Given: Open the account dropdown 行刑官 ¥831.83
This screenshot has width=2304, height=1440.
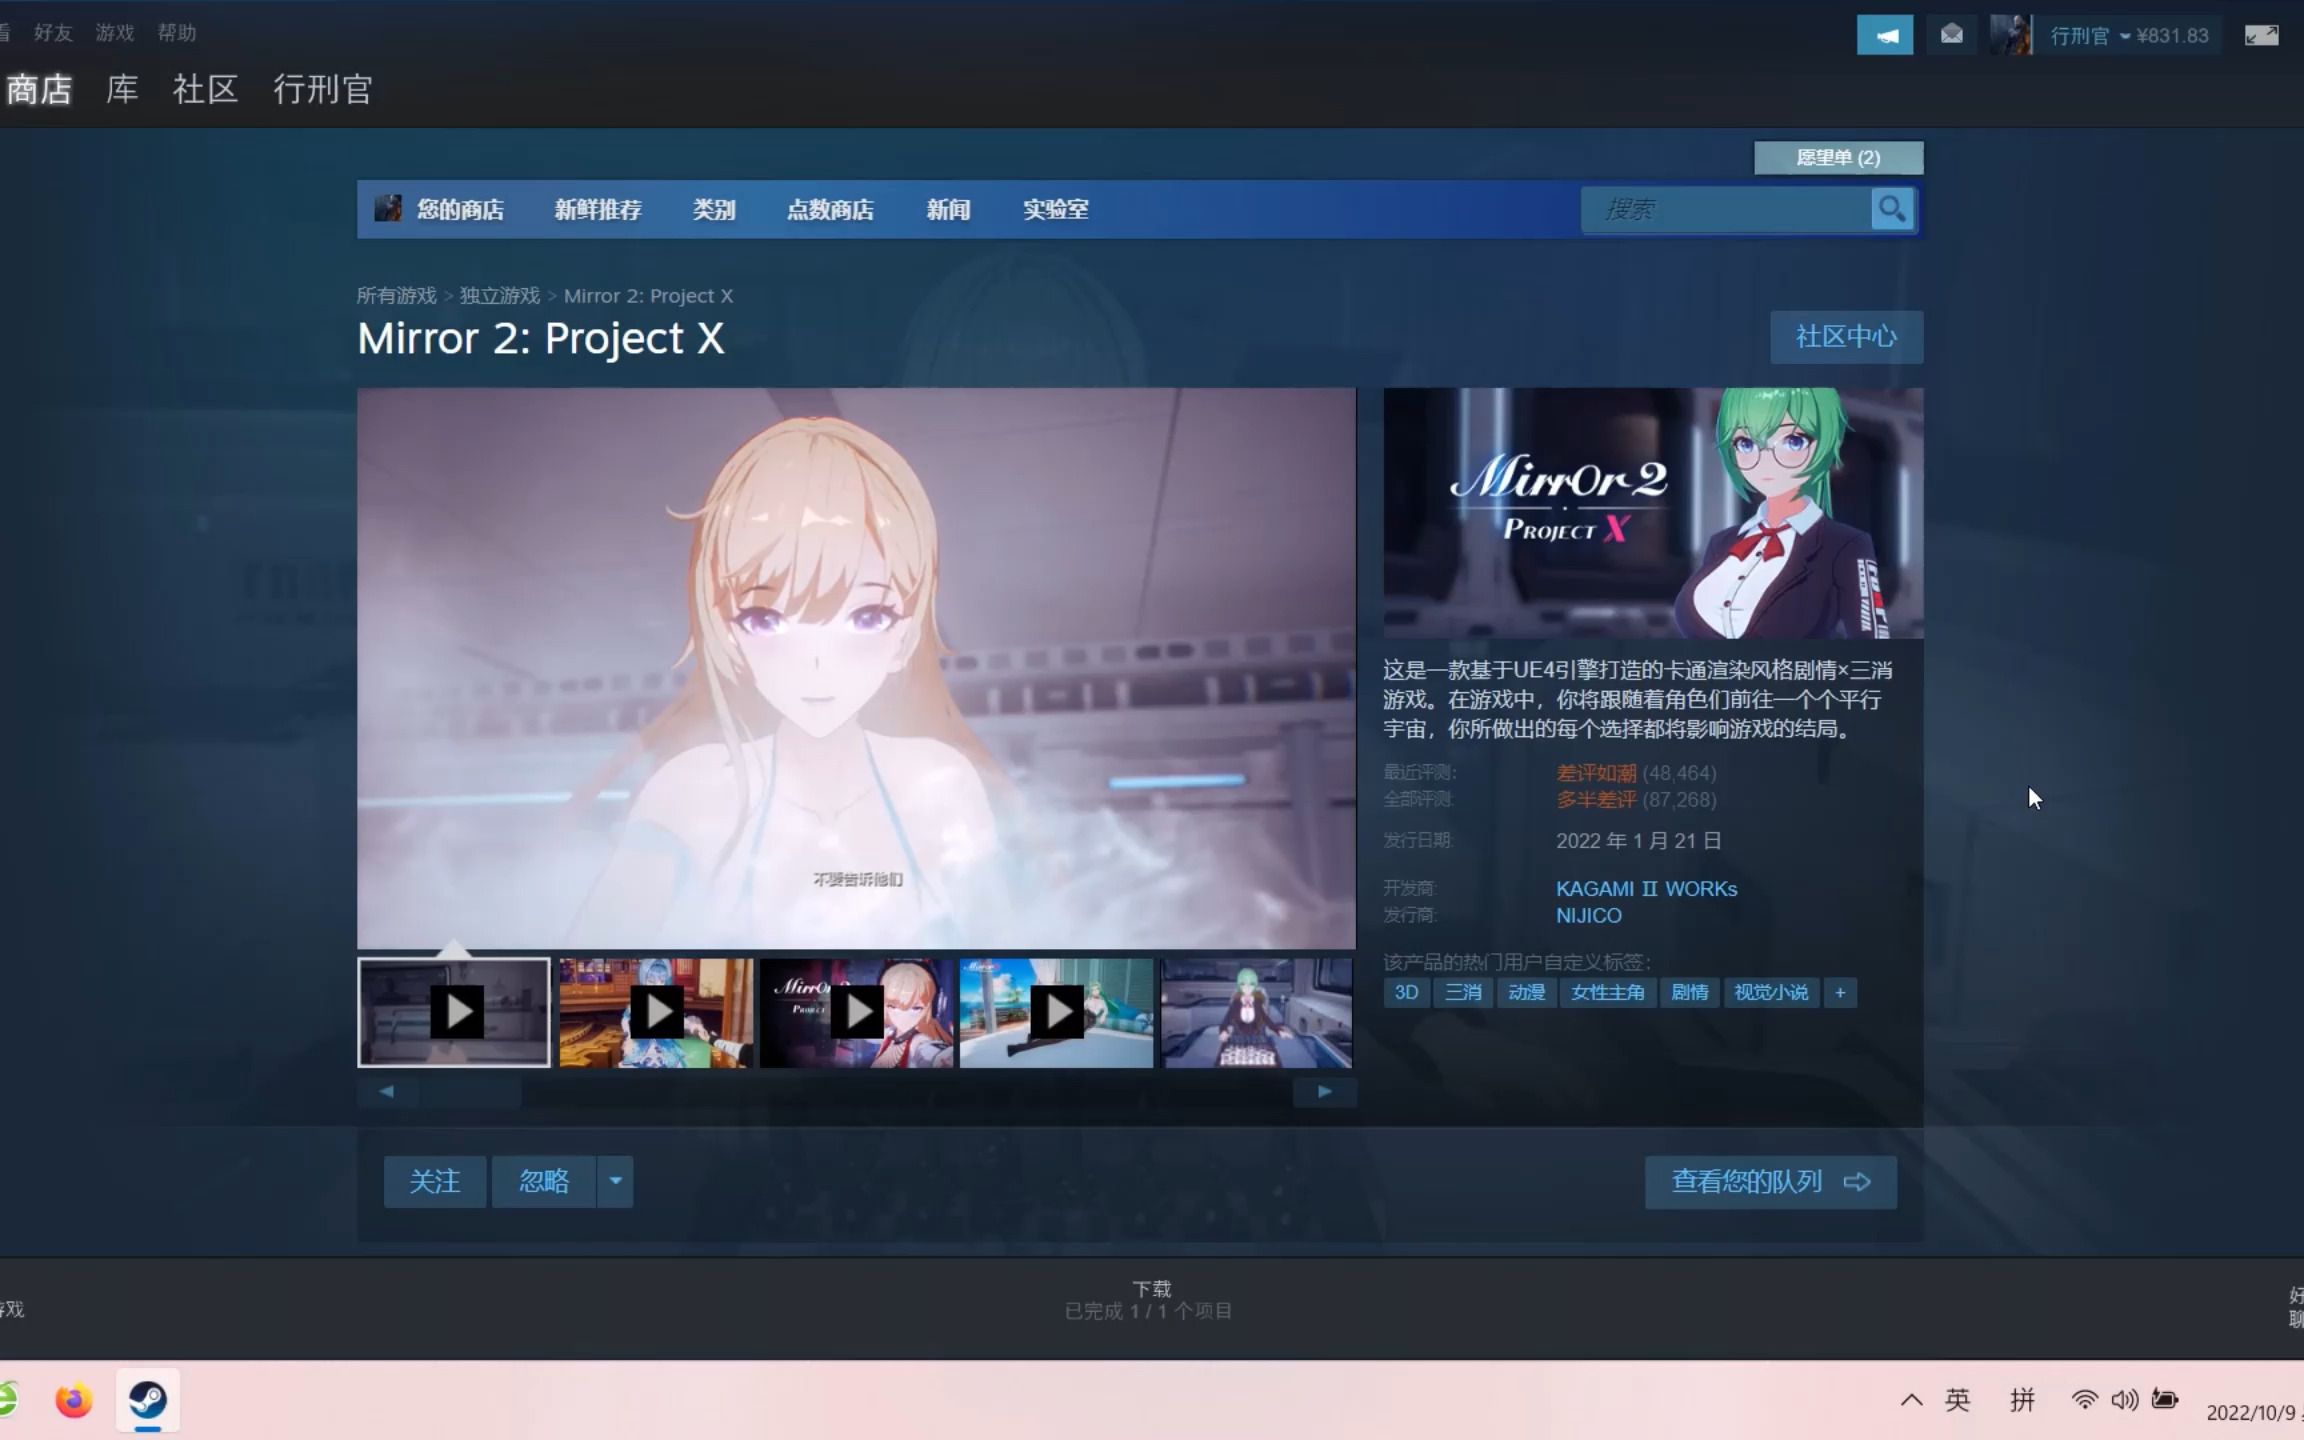Looking at the screenshot, I should pyautogui.click(x=2129, y=36).
